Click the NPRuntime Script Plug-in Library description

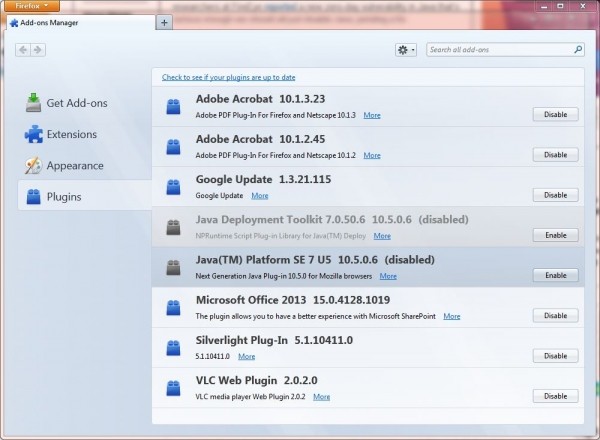pyautogui.click(x=280, y=236)
